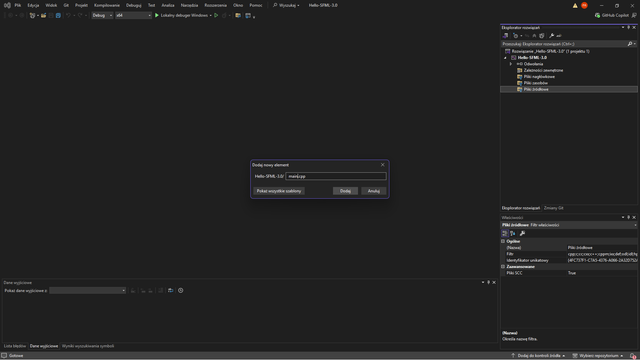Screen dimensions: 640x360
Task: Click the file name input field with main.cpp
Action: pyautogui.click(x=336, y=176)
